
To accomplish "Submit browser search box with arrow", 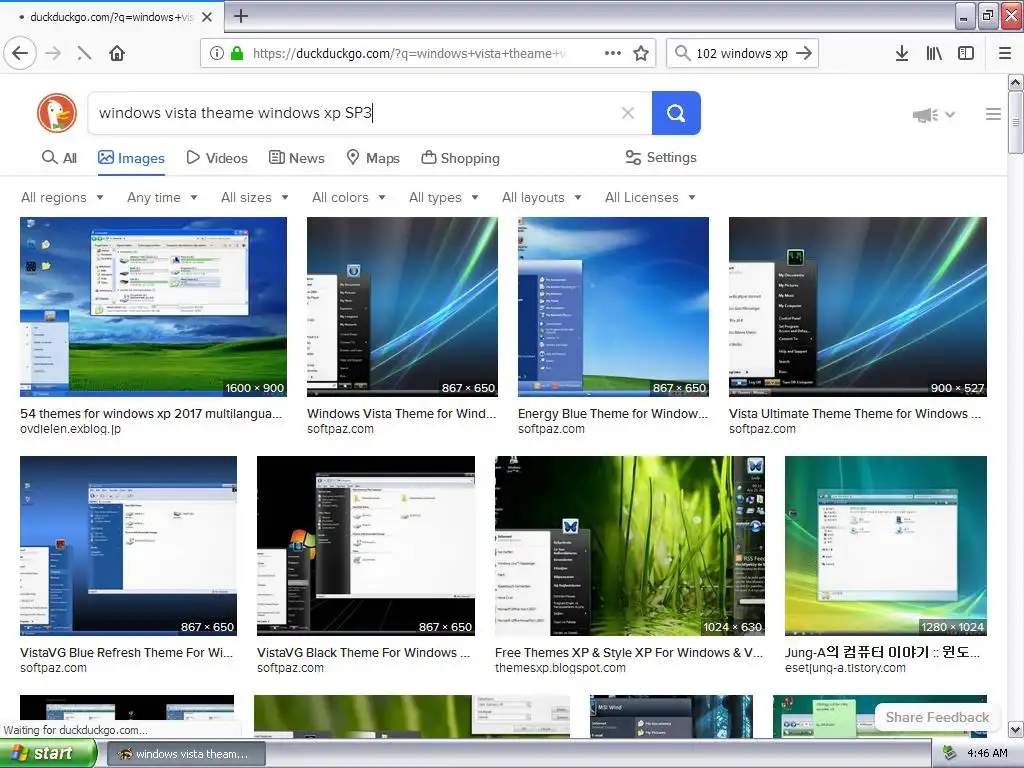I will pyautogui.click(x=804, y=54).
